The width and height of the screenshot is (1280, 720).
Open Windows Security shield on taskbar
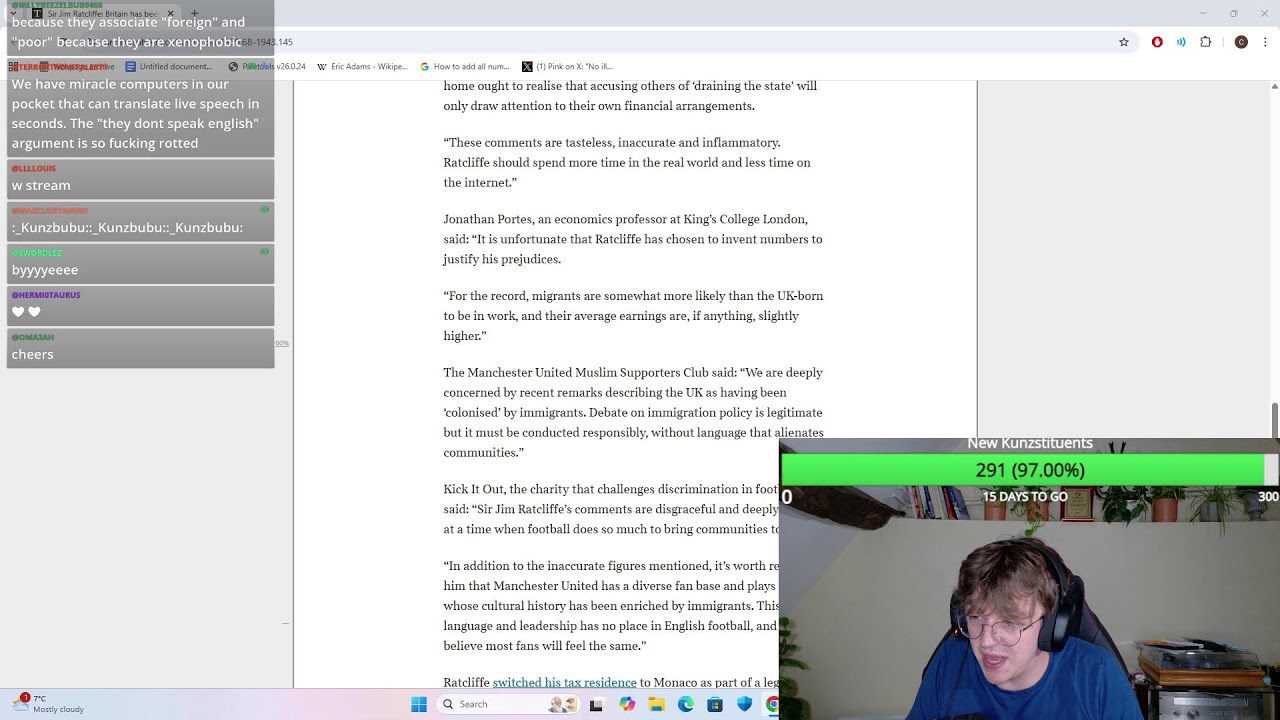pos(744,704)
